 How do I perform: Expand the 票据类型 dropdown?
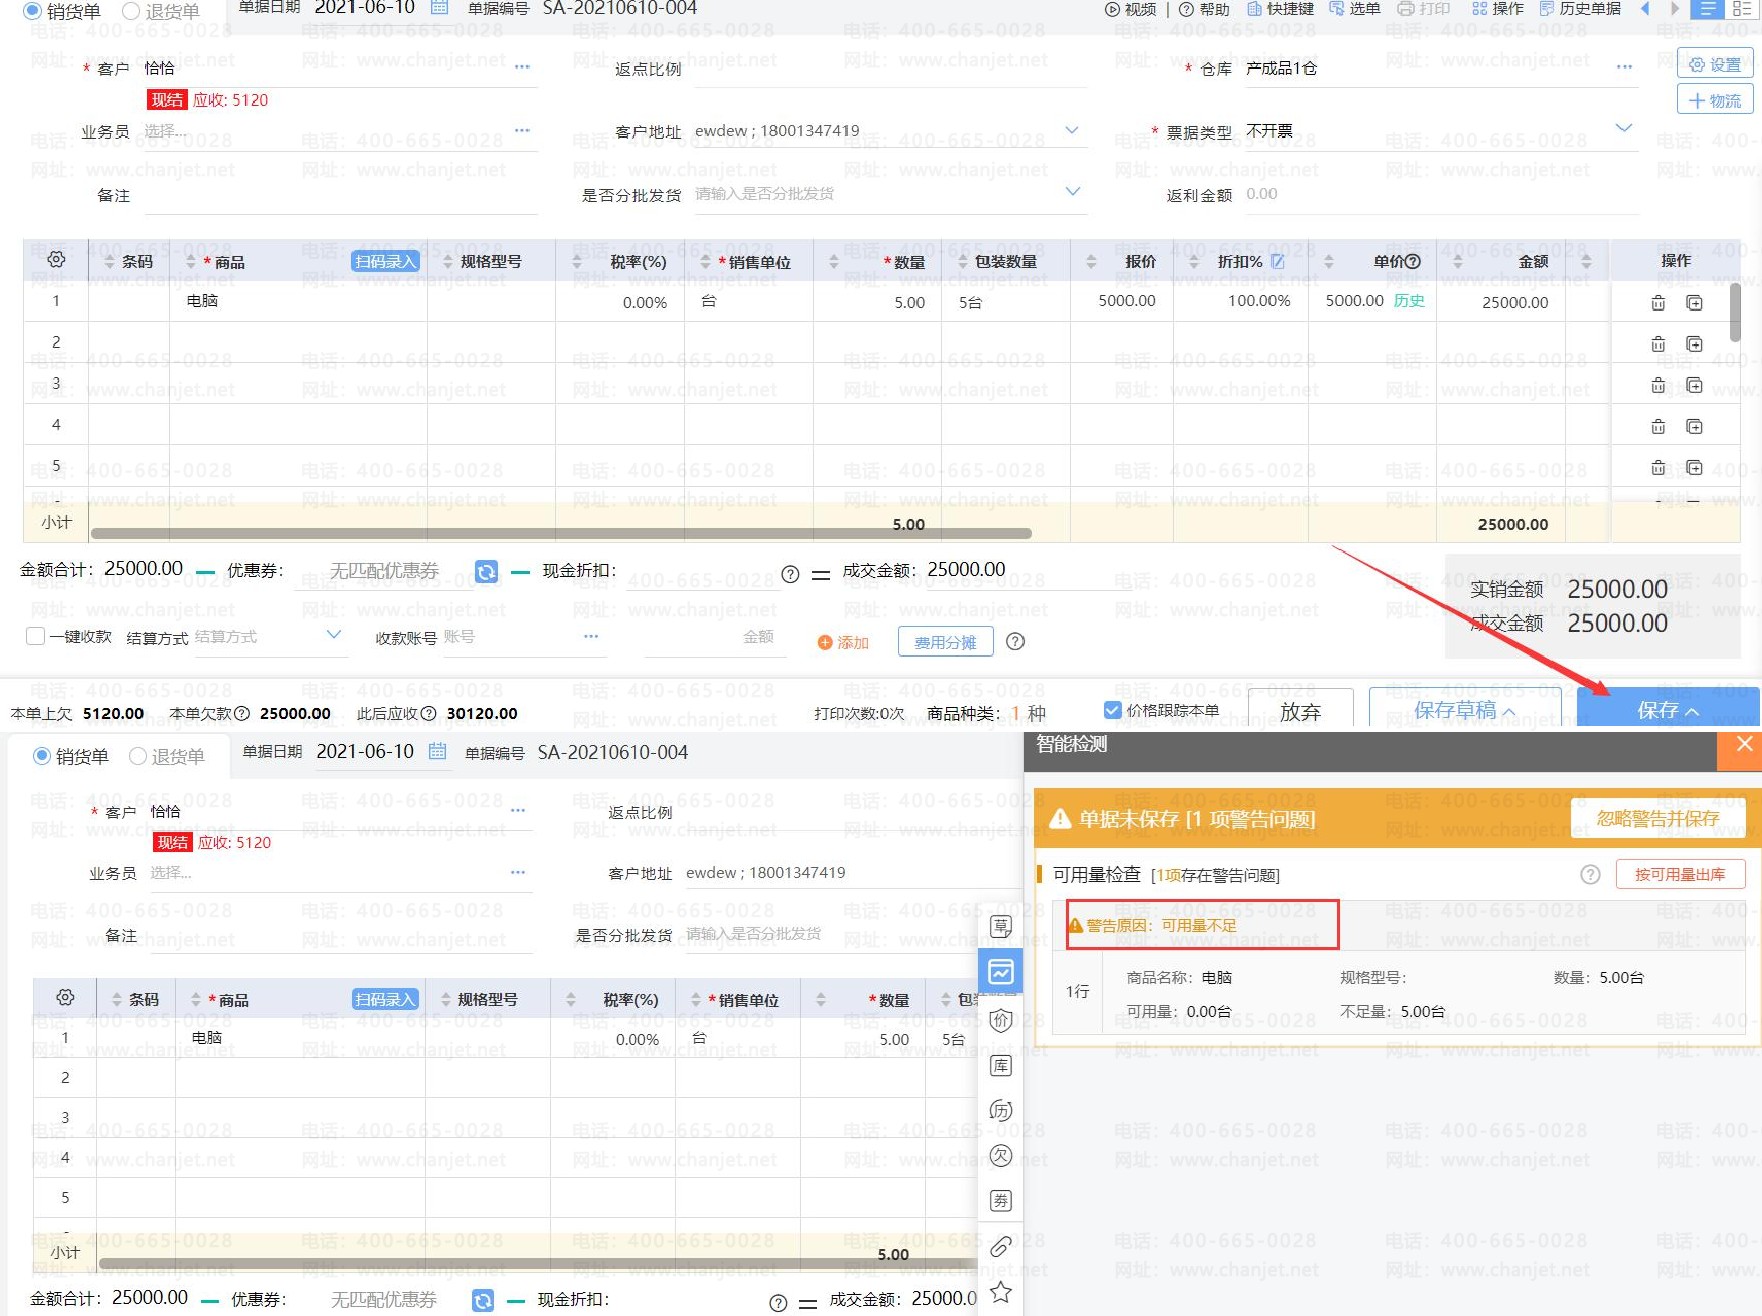click(x=1624, y=128)
